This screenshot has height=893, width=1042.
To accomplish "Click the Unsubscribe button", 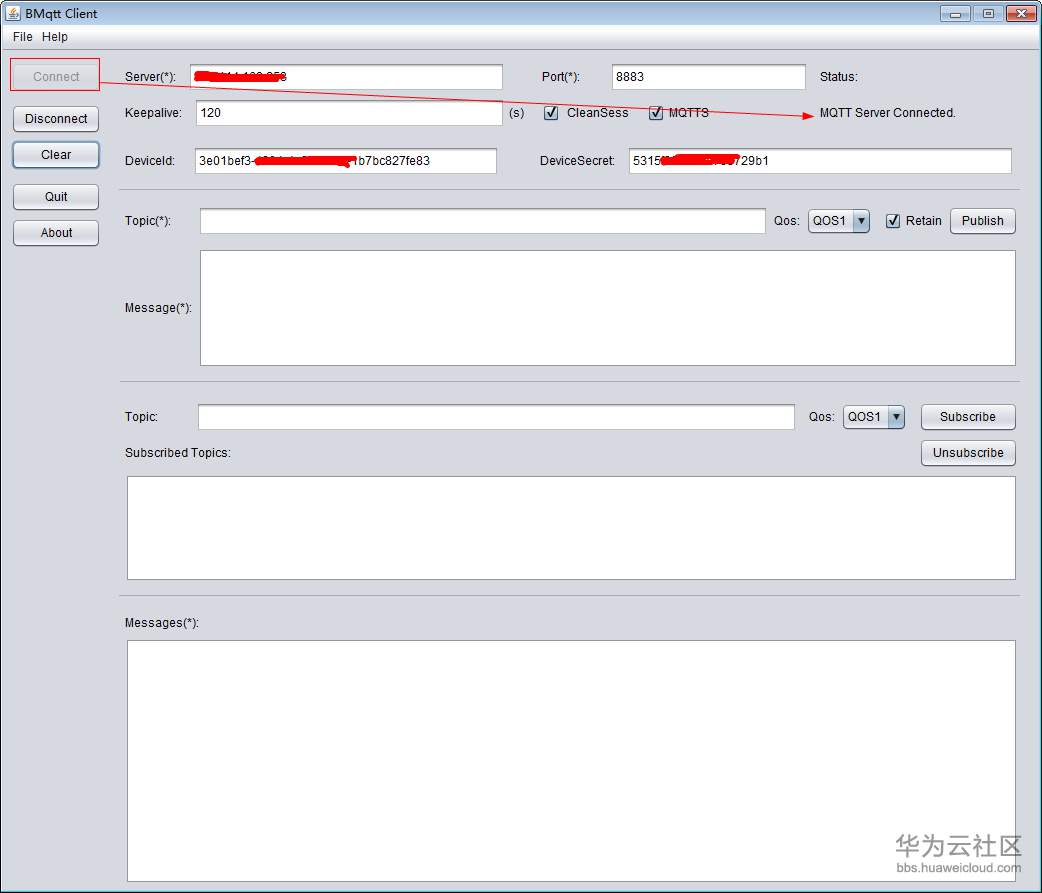I will point(968,452).
